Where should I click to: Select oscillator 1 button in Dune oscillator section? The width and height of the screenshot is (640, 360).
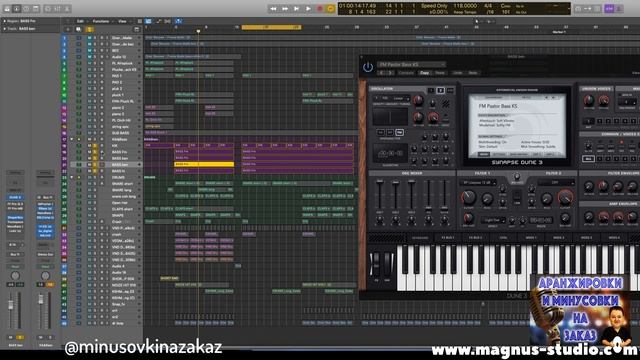(431, 90)
